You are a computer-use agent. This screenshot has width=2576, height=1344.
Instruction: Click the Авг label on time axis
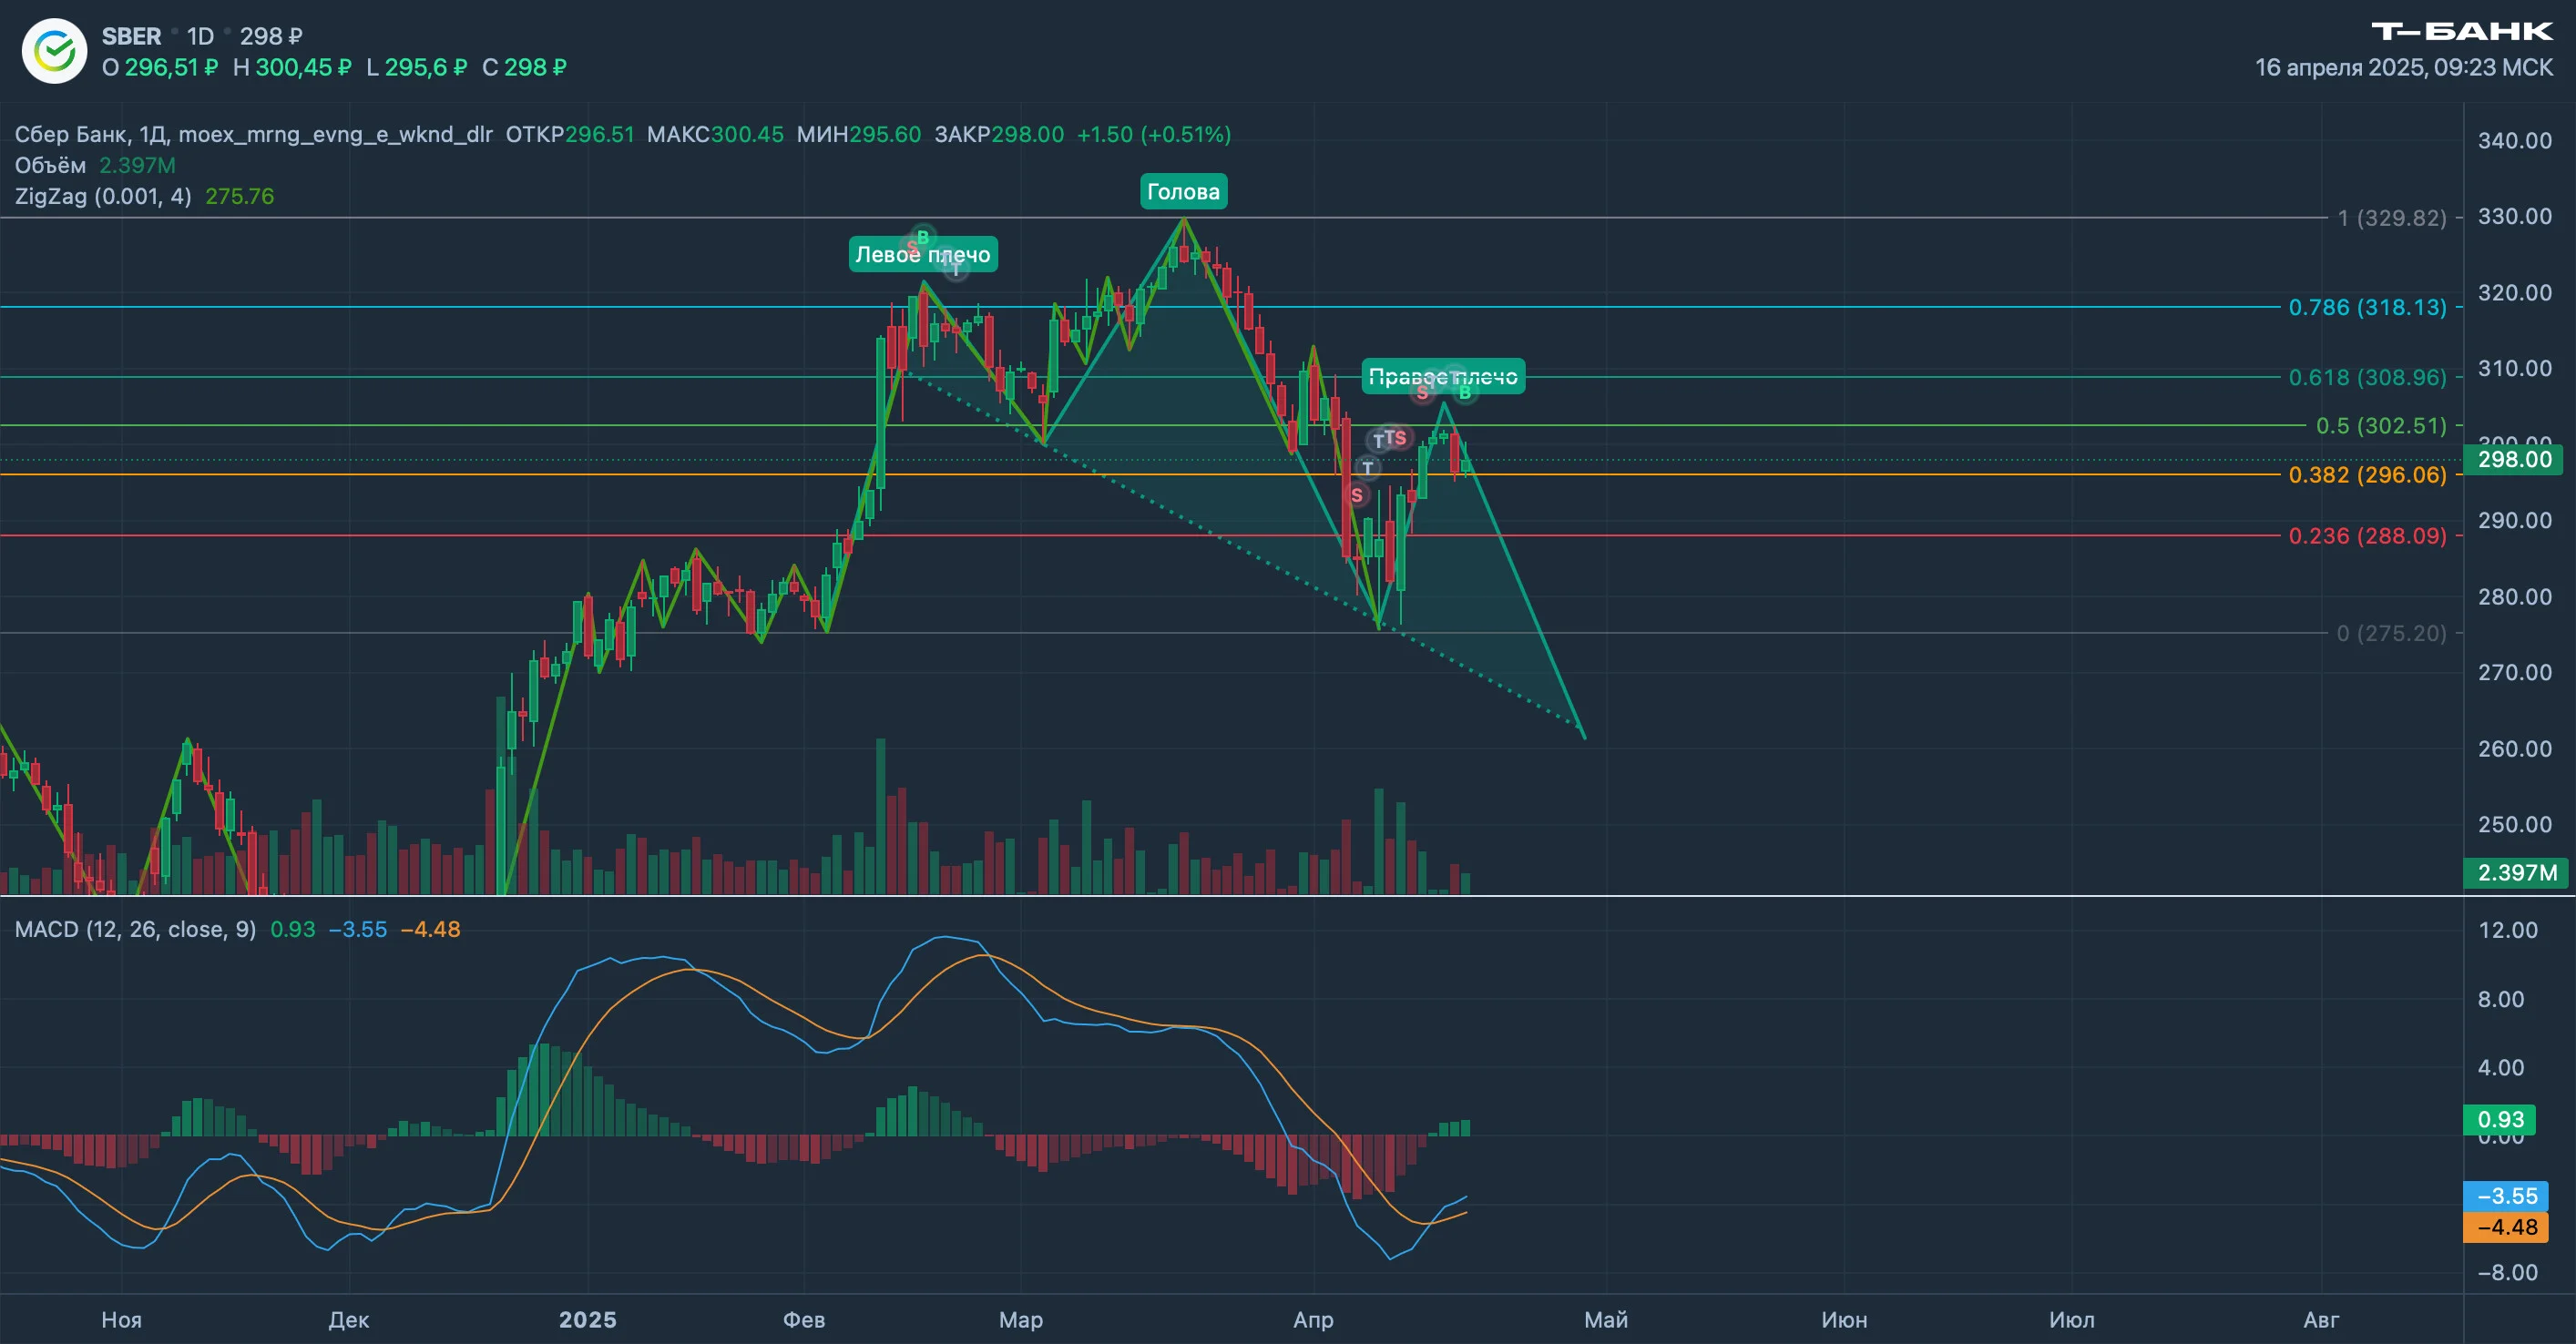(x=2321, y=1319)
